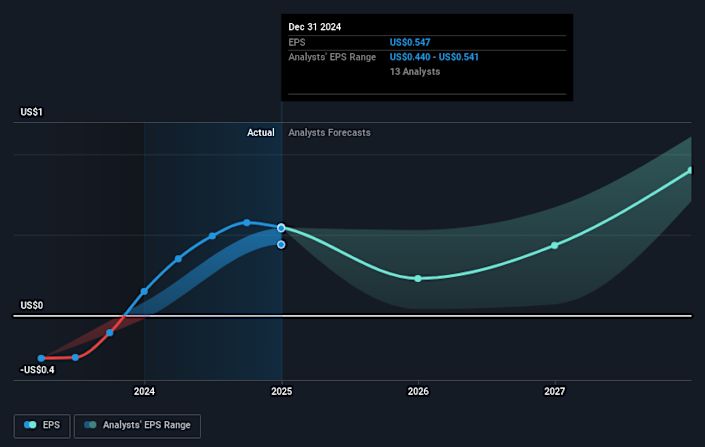Select the EPS point just below US$0 line

tap(110, 333)
